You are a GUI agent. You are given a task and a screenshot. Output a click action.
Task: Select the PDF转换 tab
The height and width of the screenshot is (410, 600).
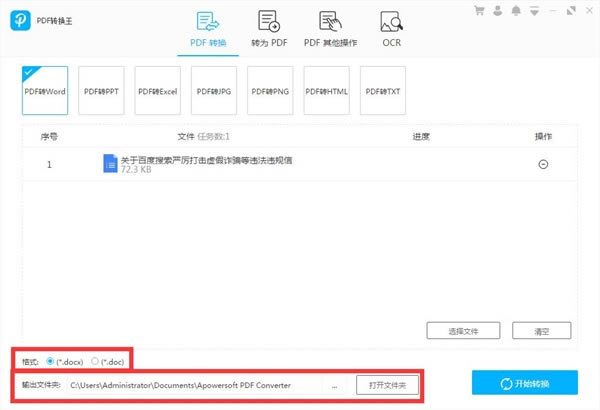(208, 30)
